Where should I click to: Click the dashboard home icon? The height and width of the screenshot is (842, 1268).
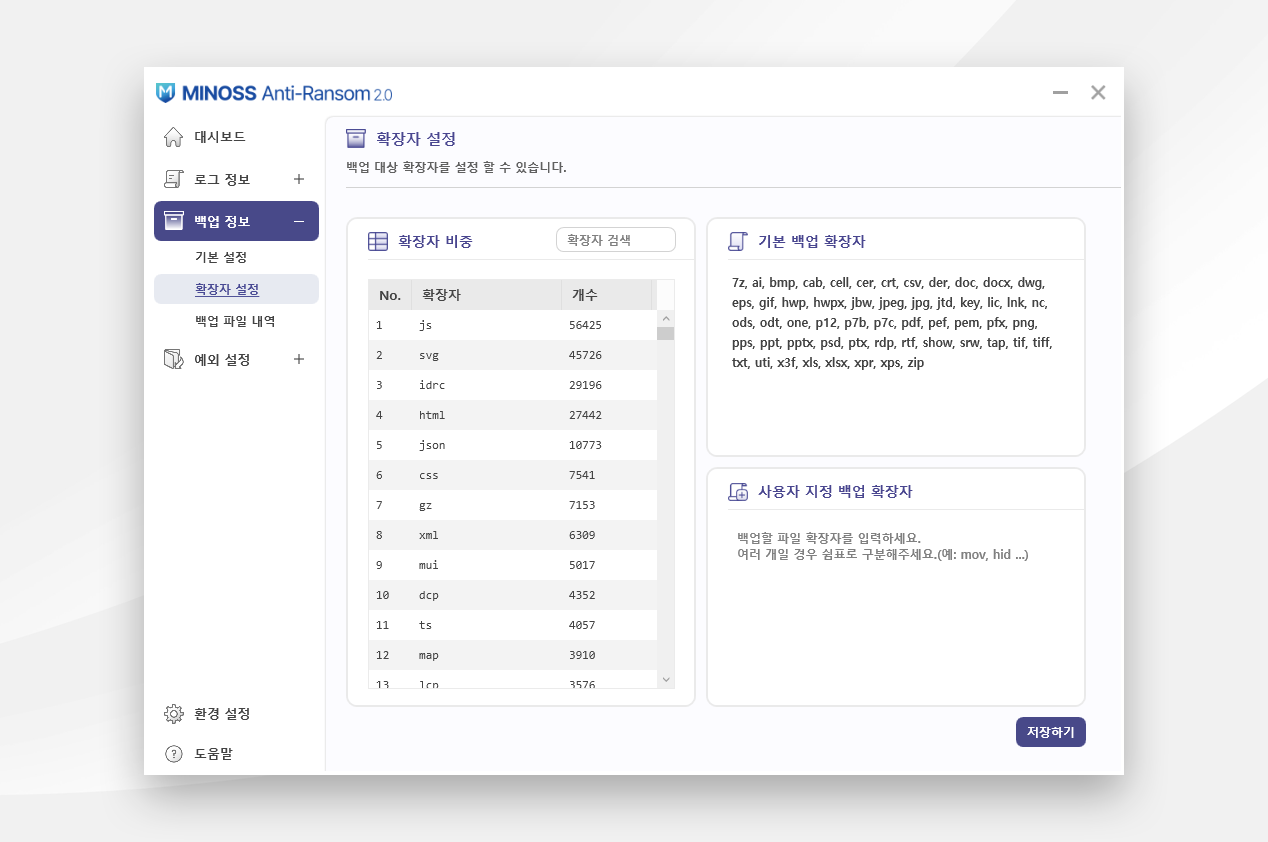point(173,137)
